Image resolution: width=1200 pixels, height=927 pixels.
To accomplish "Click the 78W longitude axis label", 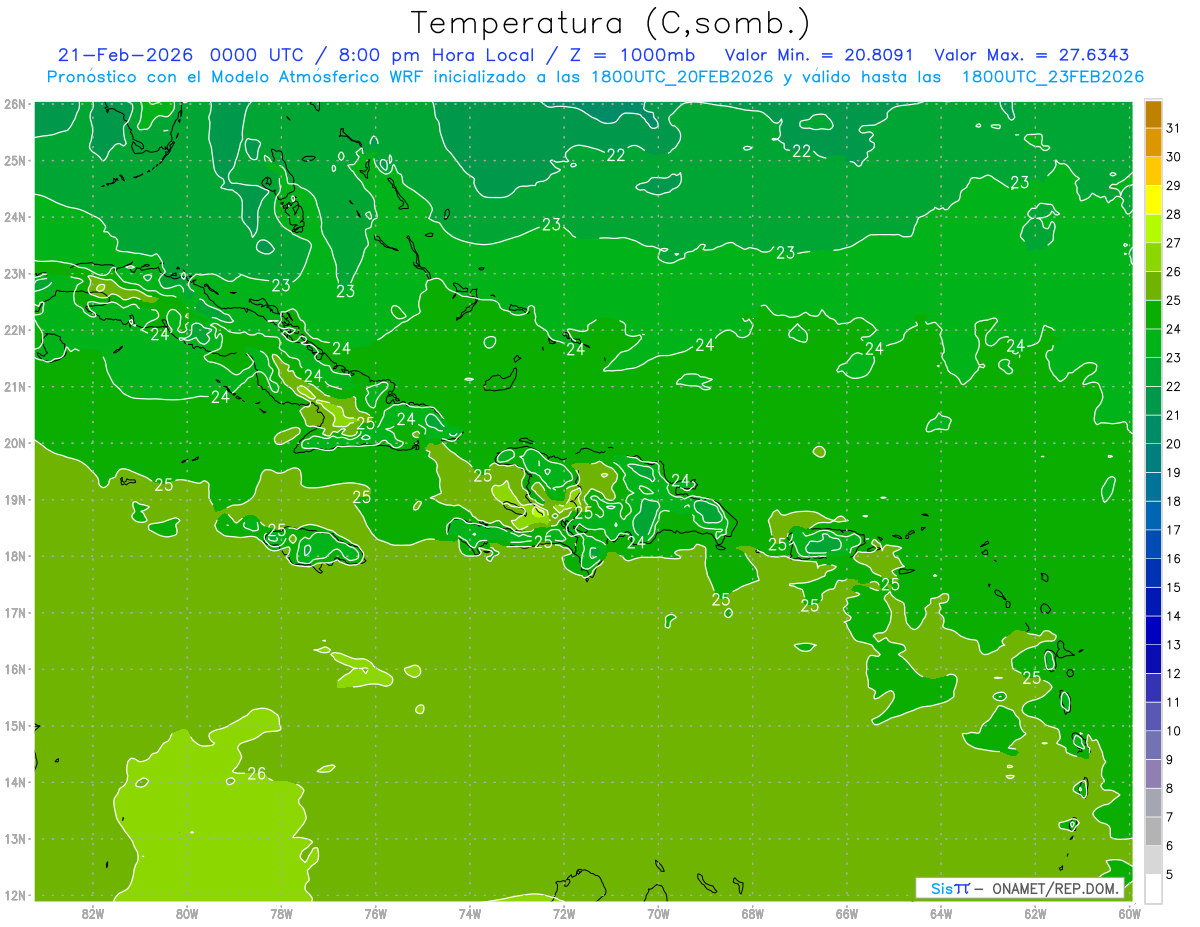I will point(281,913).
